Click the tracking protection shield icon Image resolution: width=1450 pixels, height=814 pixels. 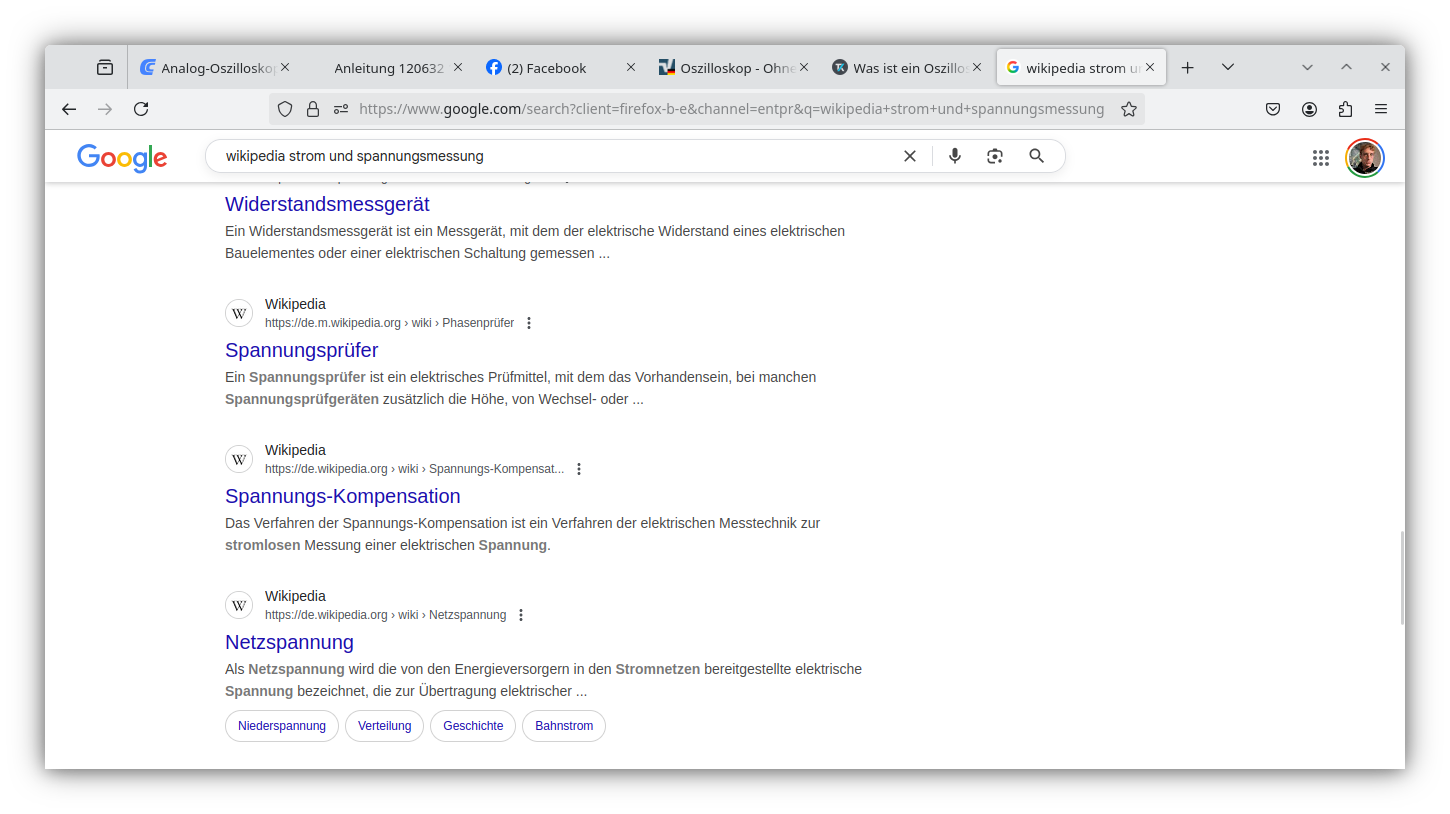[x=285, y=109]
